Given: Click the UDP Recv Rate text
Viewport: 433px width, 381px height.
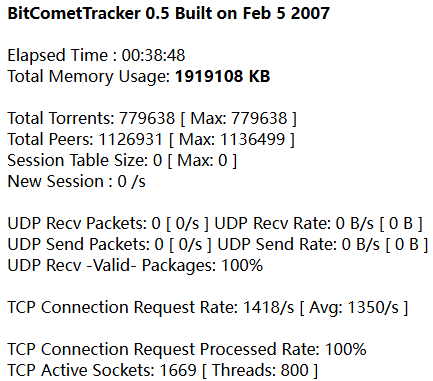Looking at the screenshot, I should (318, 223).
